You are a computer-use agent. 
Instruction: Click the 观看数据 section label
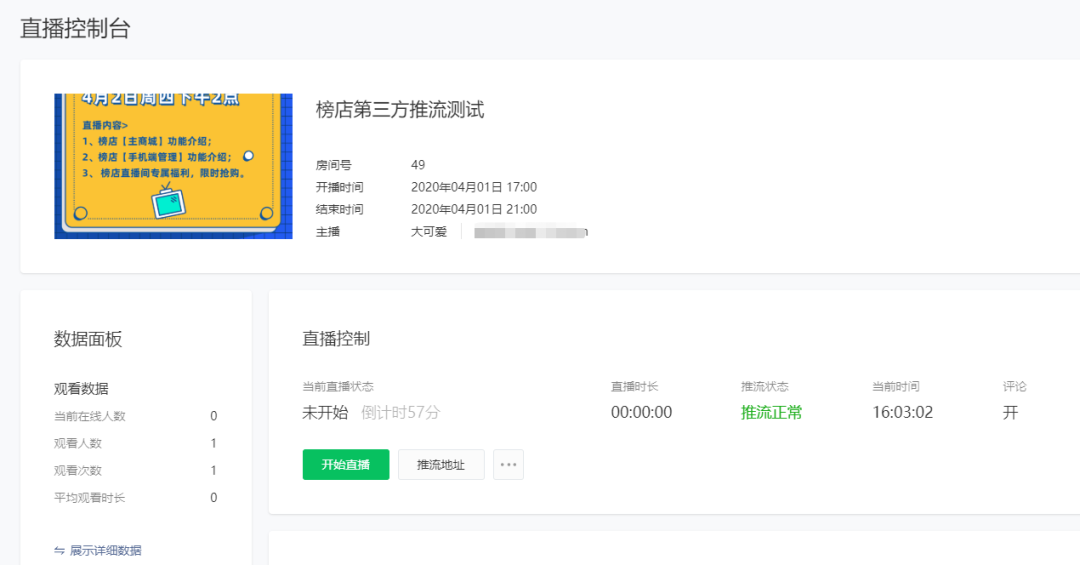click(81, 389)
